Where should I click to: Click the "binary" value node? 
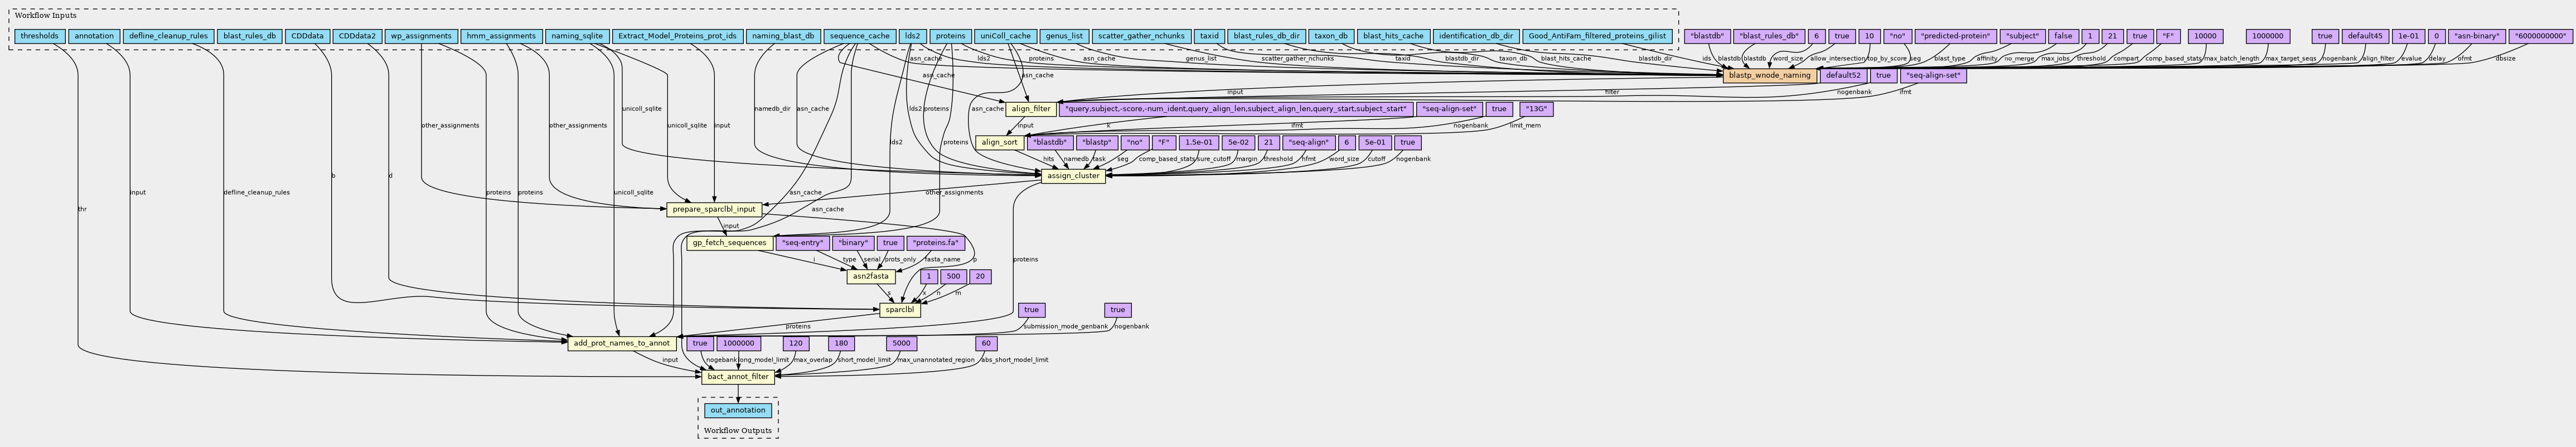pos(854,243)
